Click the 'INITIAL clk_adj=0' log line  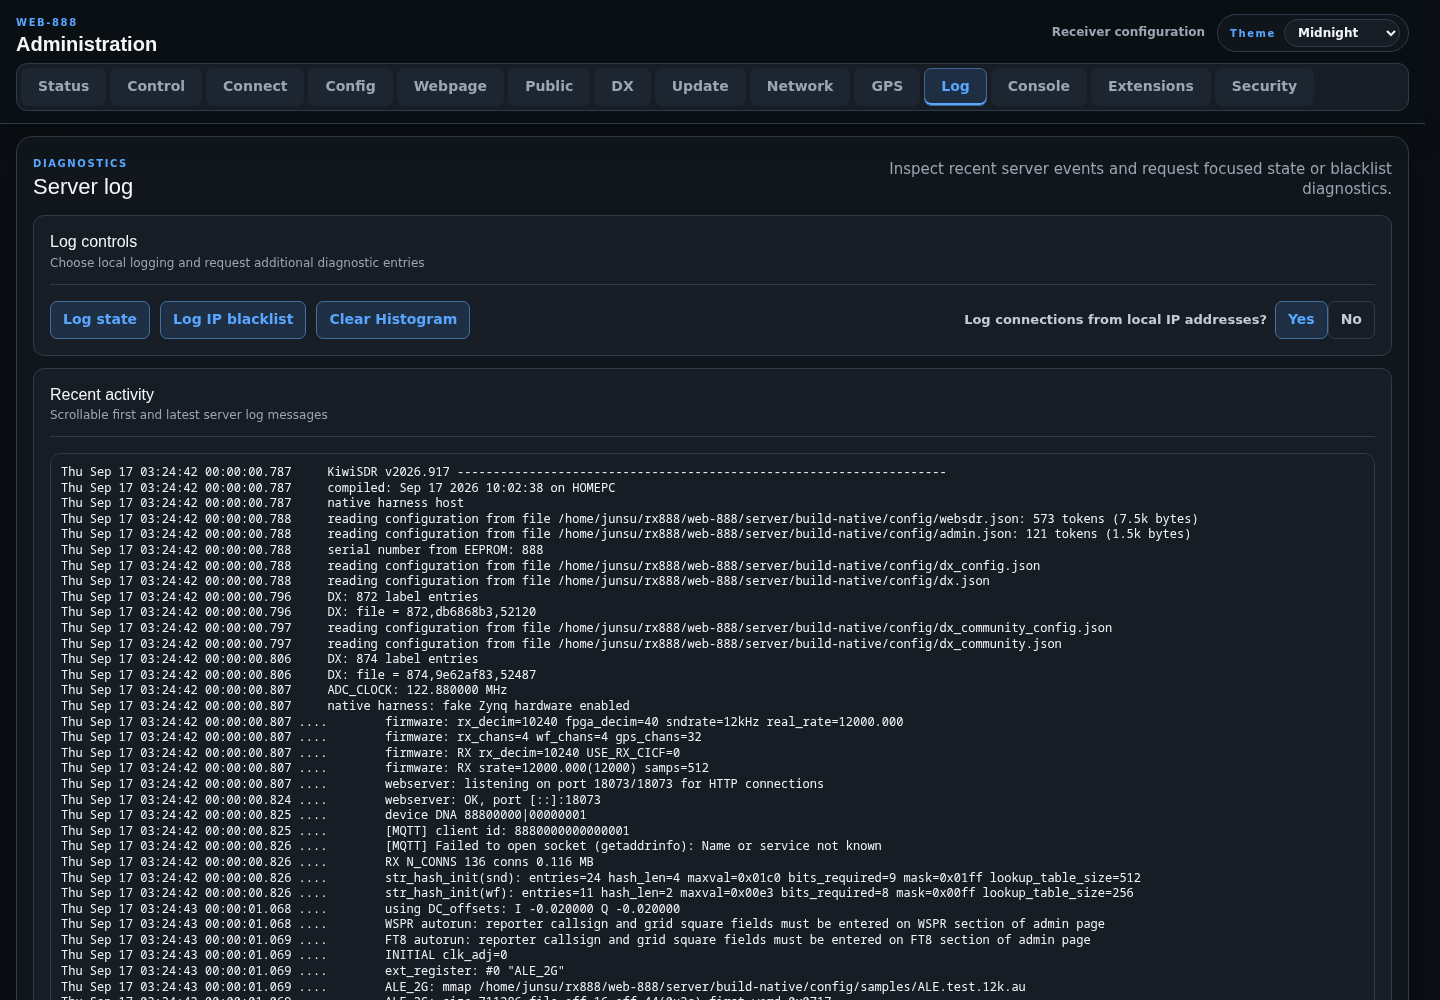pos(284,955)
